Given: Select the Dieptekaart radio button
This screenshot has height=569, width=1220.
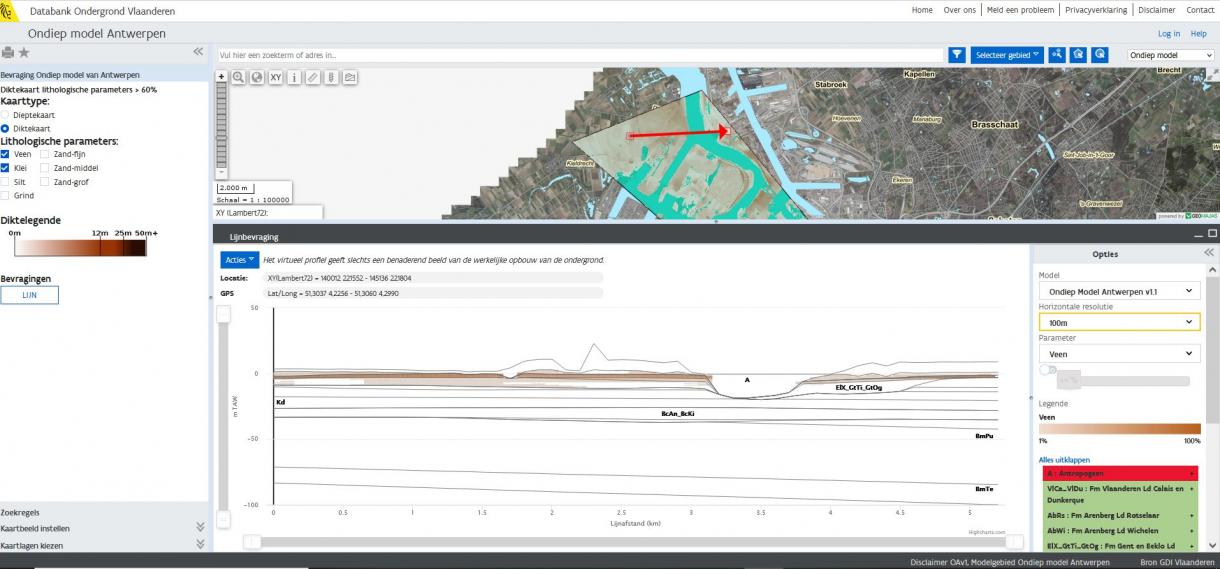Looking at the screenshot, I should coord(5,115).
